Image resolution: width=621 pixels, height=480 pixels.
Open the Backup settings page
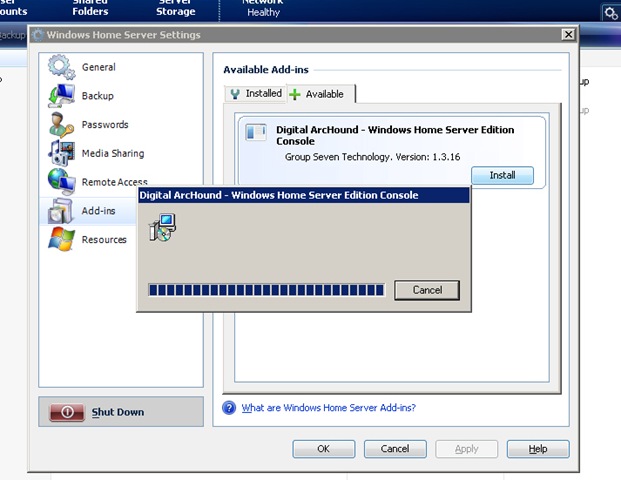[x=121, y=96]
